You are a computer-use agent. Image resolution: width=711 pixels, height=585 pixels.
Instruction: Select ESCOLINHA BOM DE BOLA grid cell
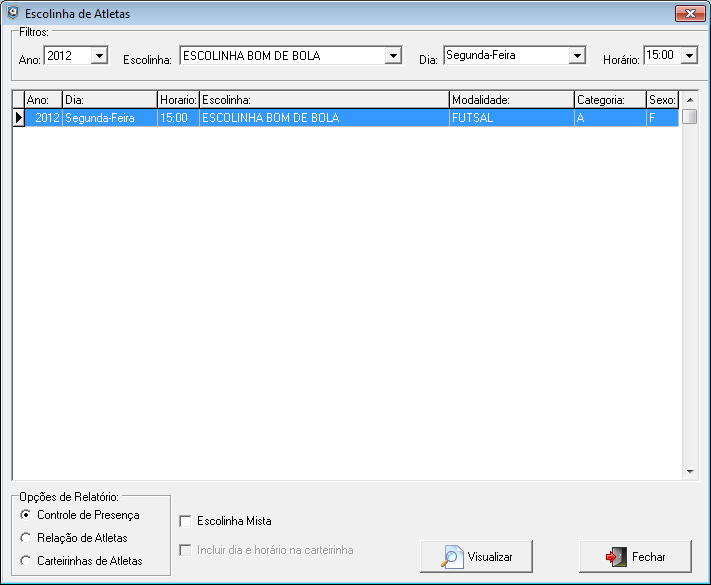324,118
